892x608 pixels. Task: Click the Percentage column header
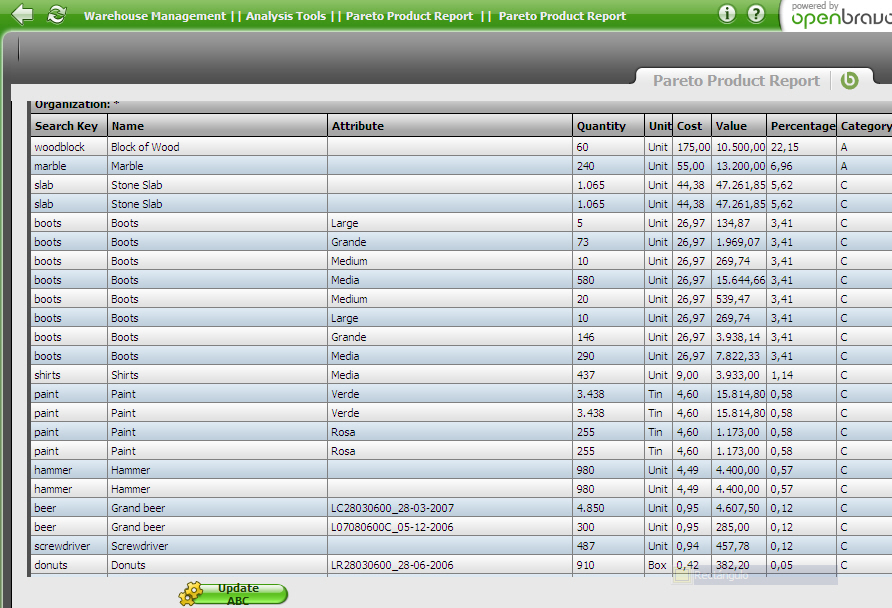(x=802, y=126)
